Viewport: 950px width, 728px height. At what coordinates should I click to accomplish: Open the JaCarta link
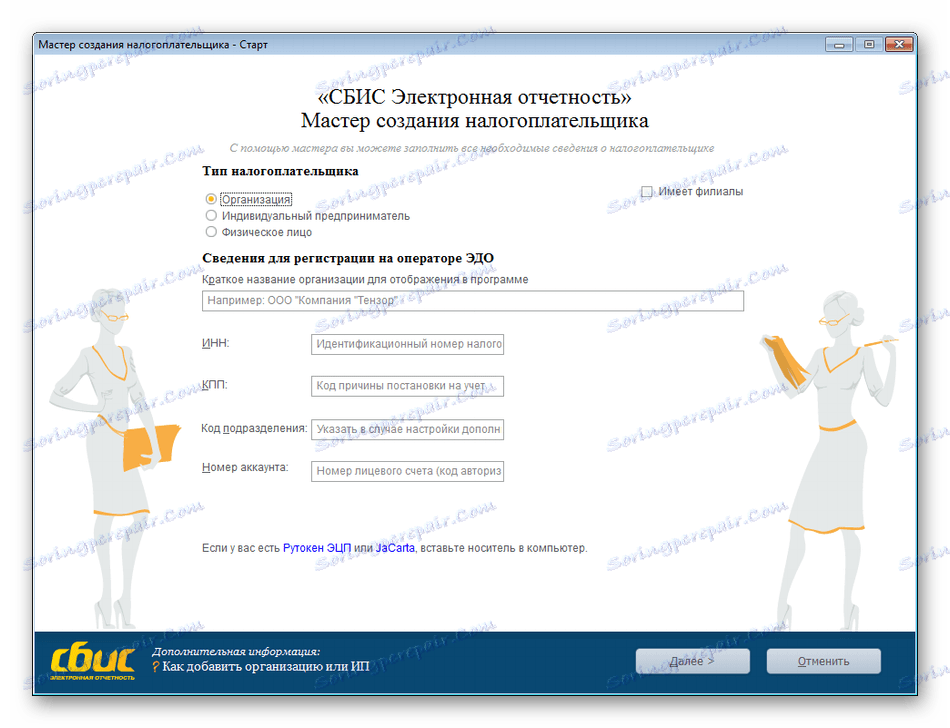click(395, 548)
